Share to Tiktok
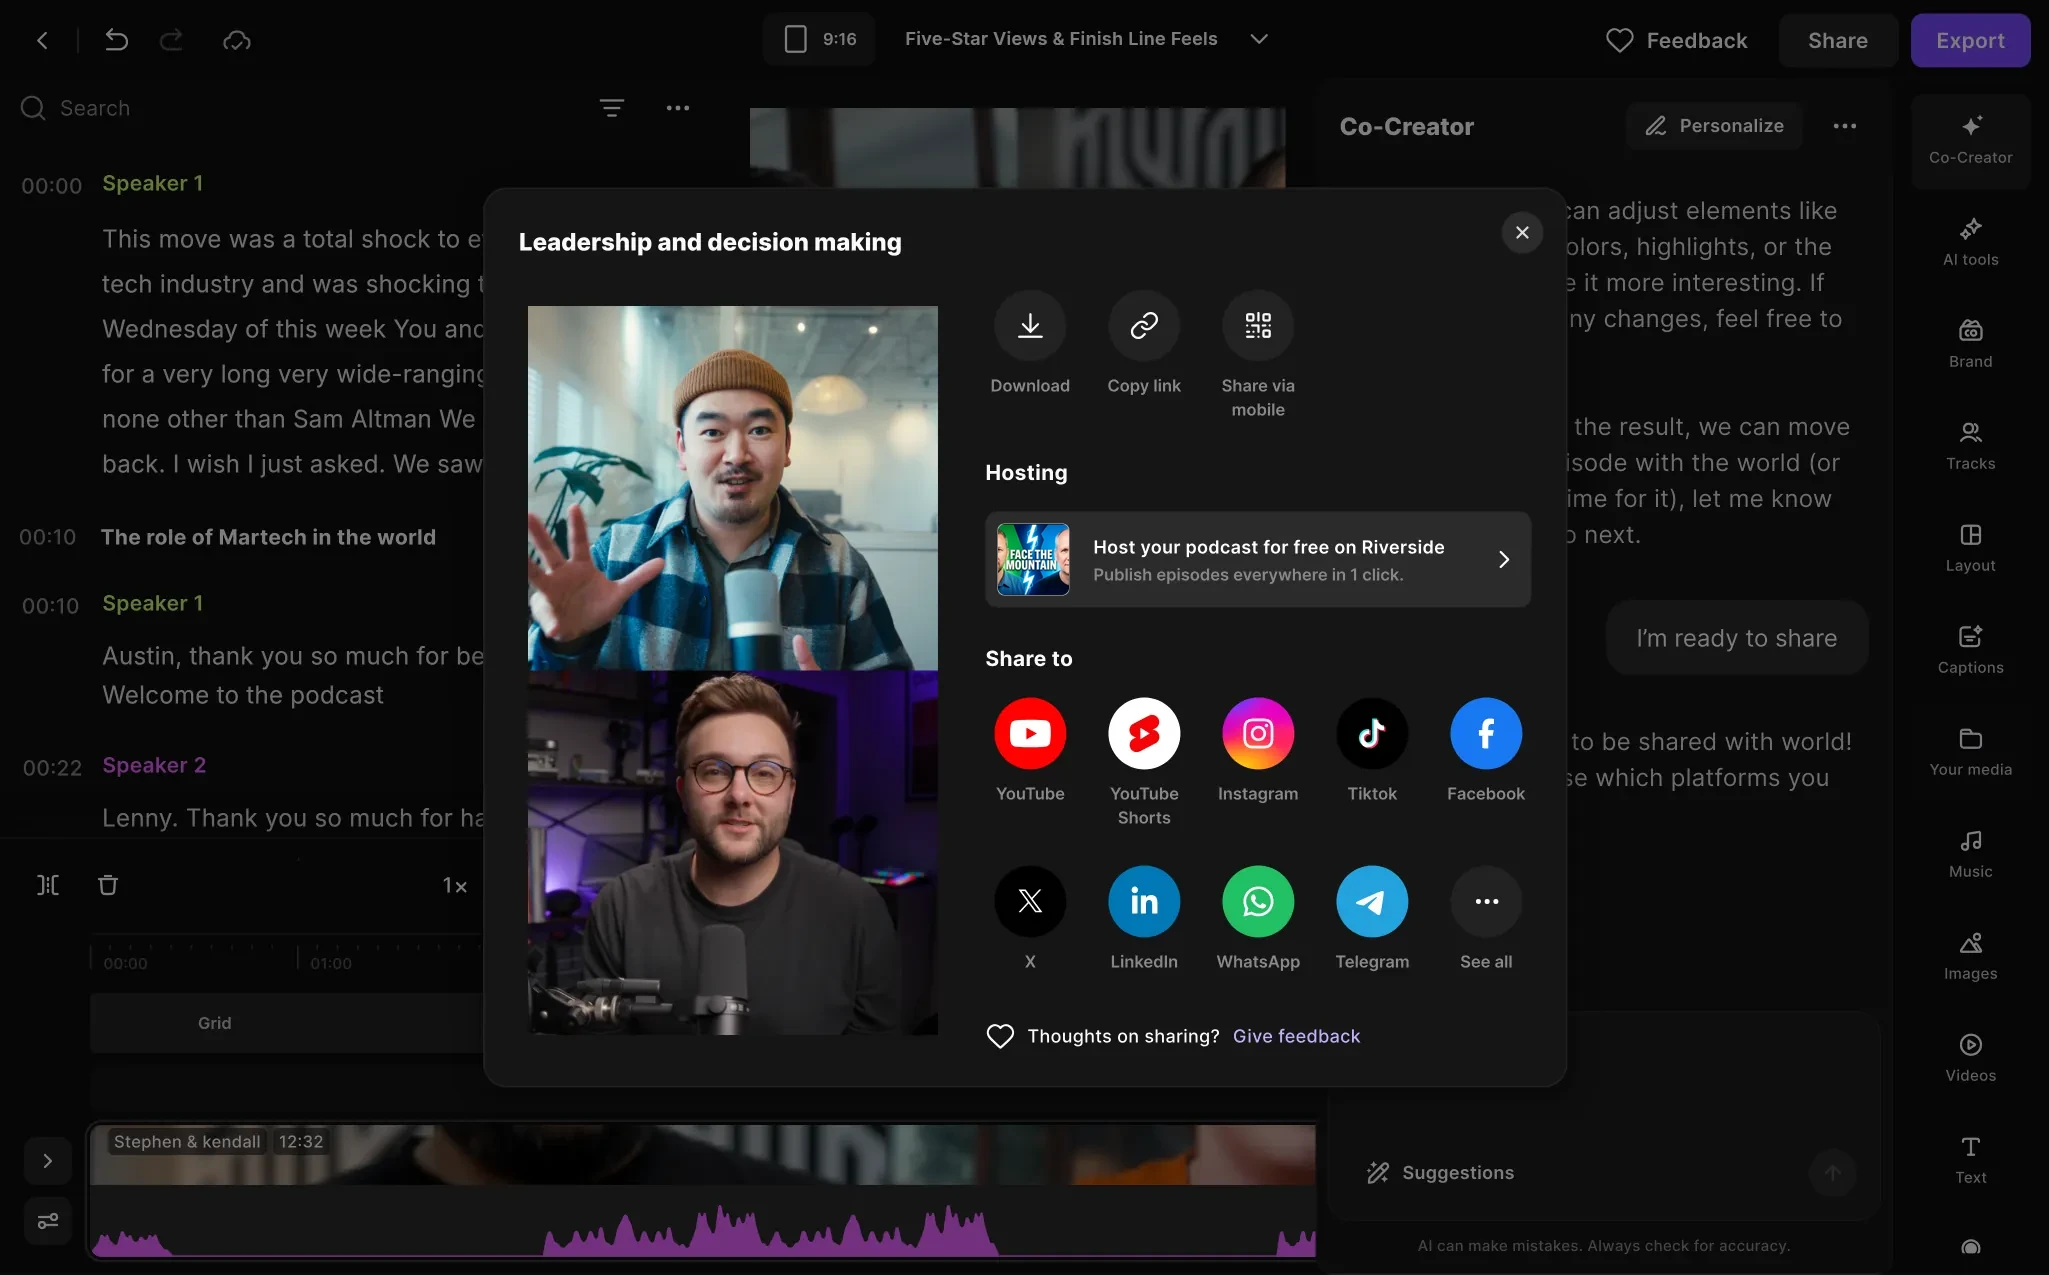Viewport: 2049px width, 1275px height. point(1372,734)
